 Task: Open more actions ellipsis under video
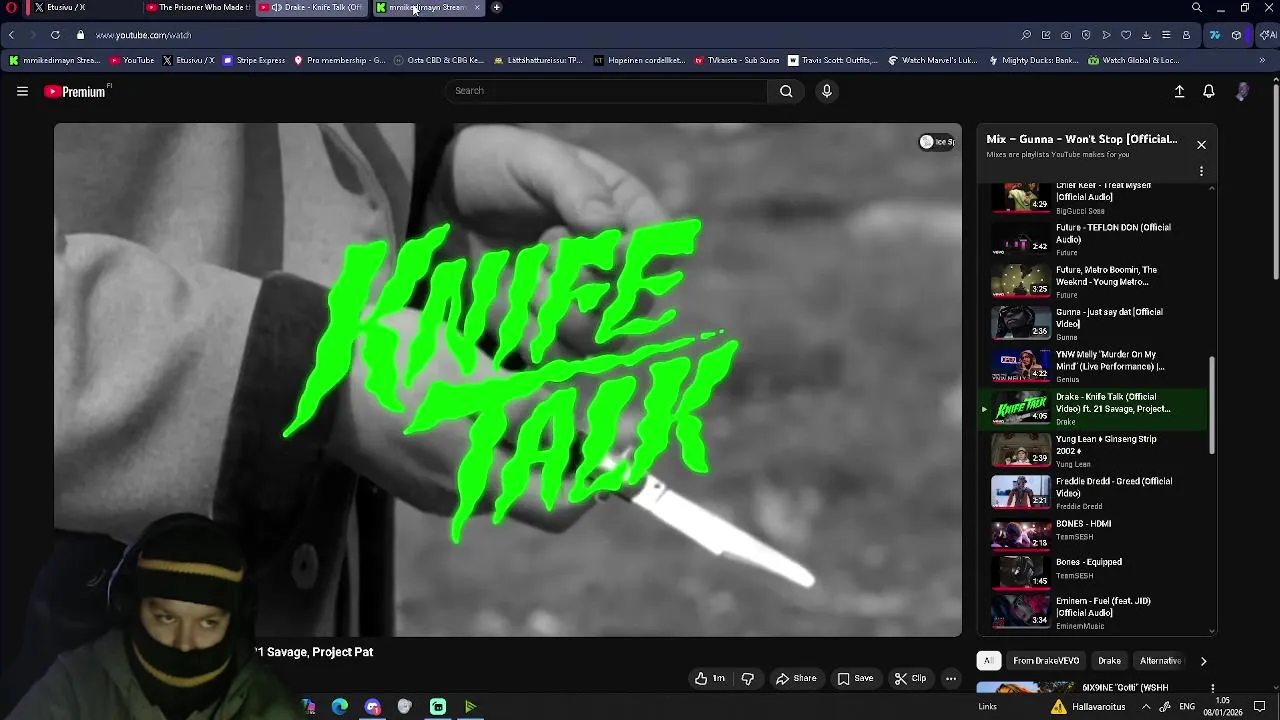coord(951,678)
